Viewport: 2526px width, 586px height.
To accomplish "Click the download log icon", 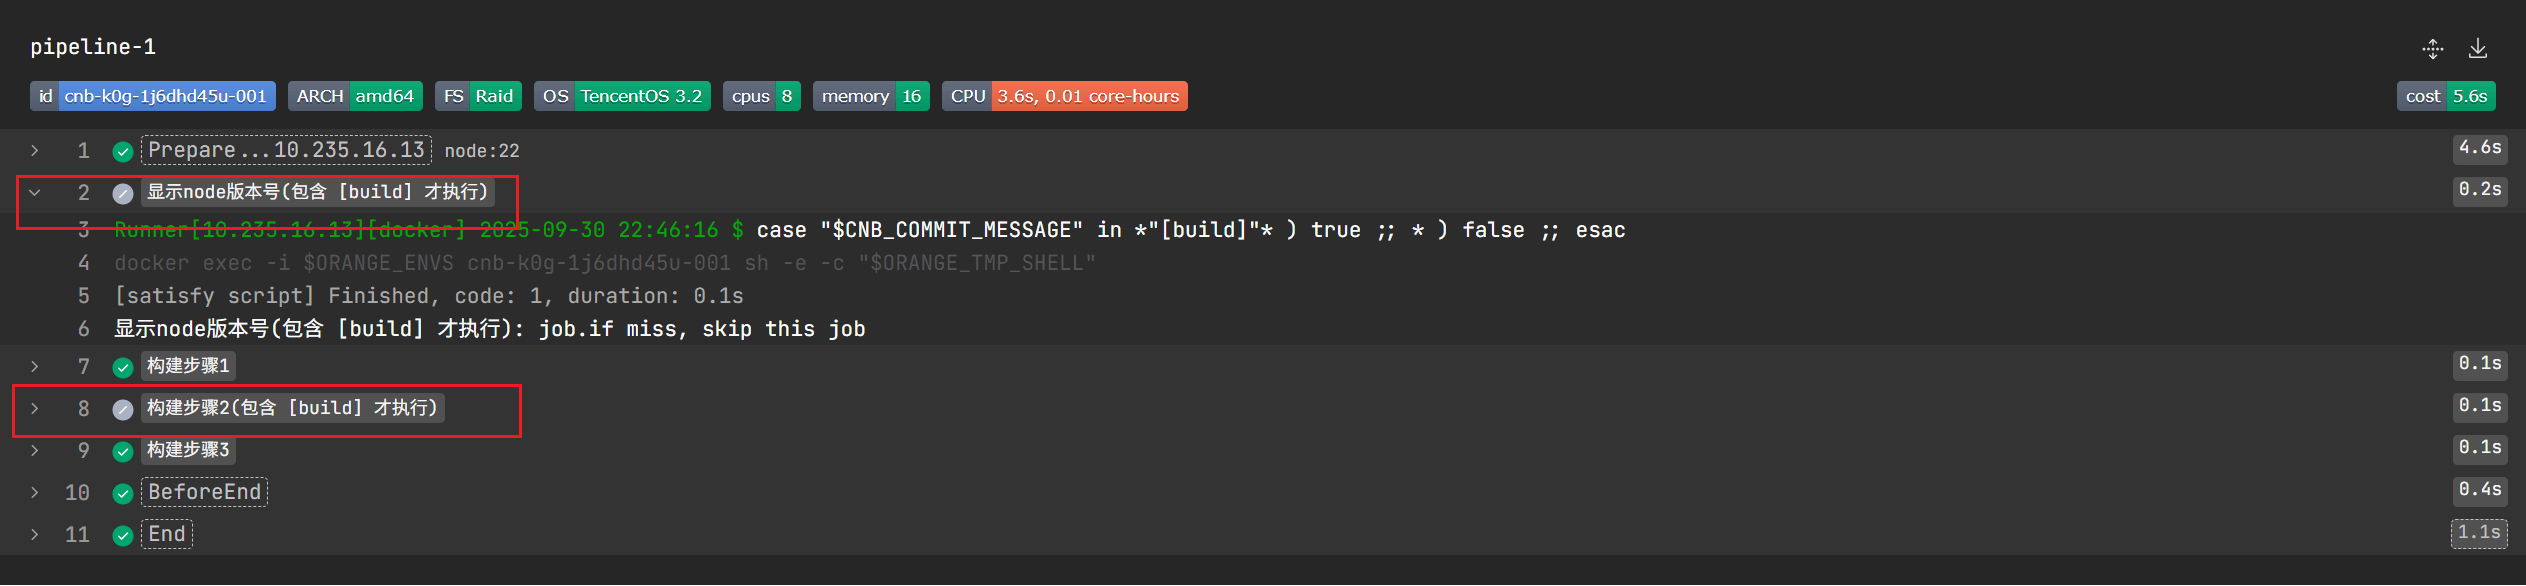I will click(2478, 48).
